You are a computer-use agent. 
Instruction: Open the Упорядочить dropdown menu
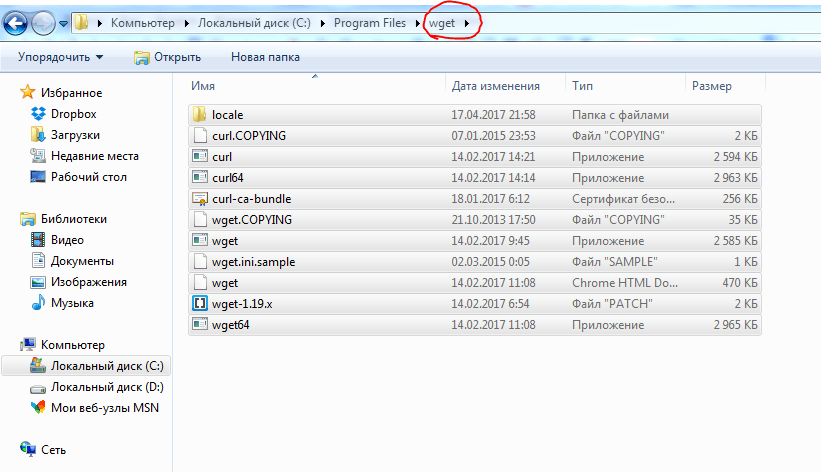tap(60, 57)
